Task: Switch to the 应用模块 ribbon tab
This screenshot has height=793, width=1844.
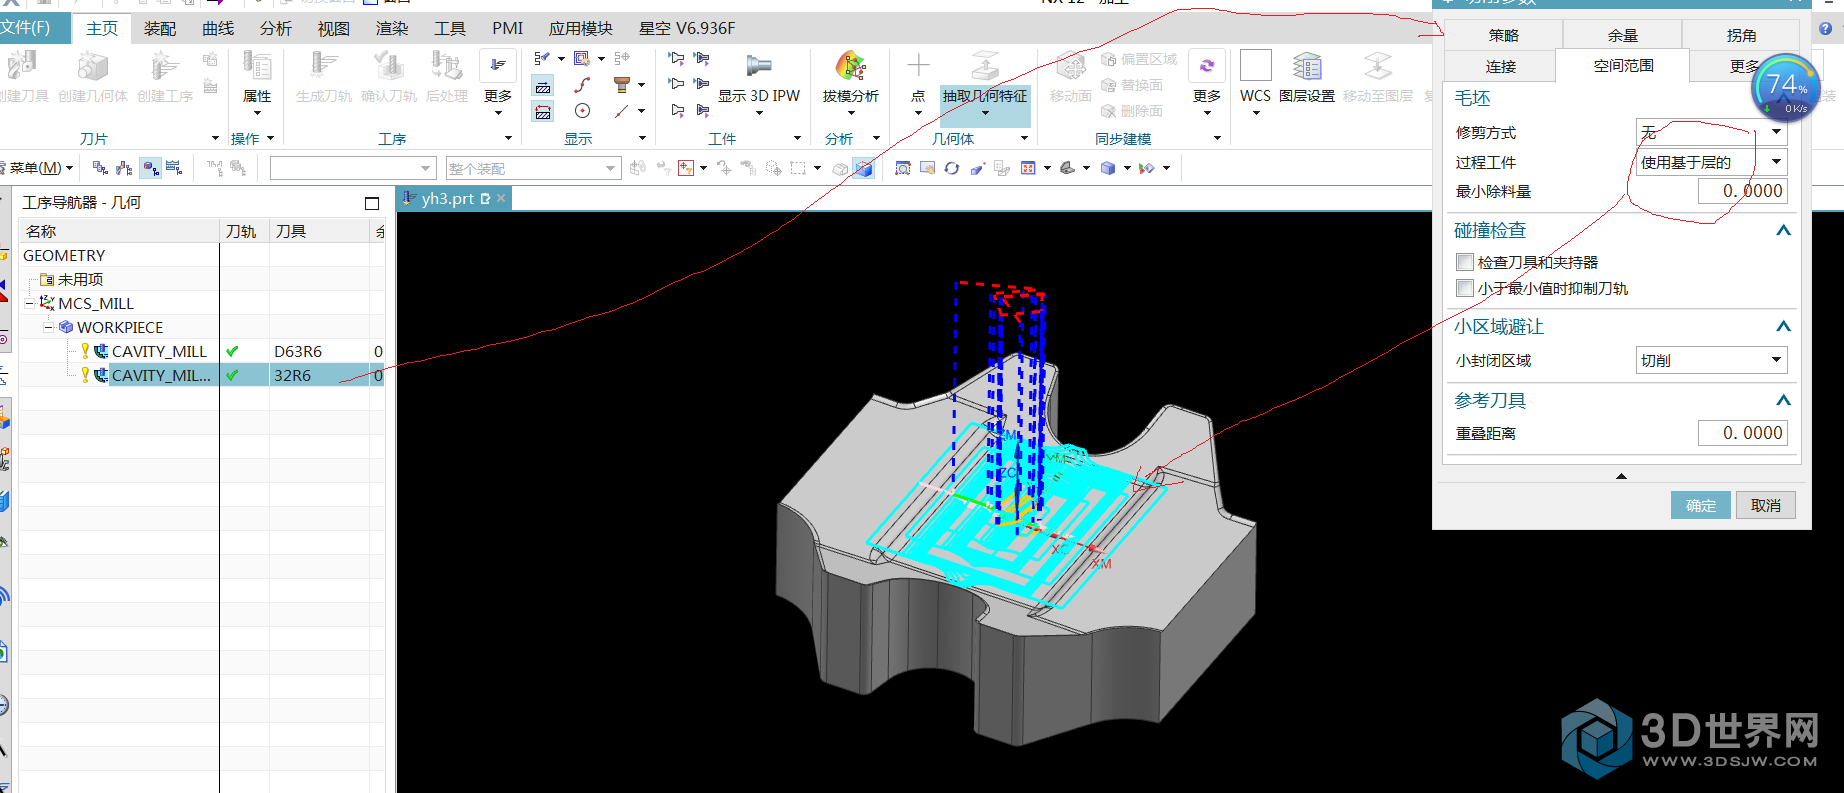Action: click(580, 29)
